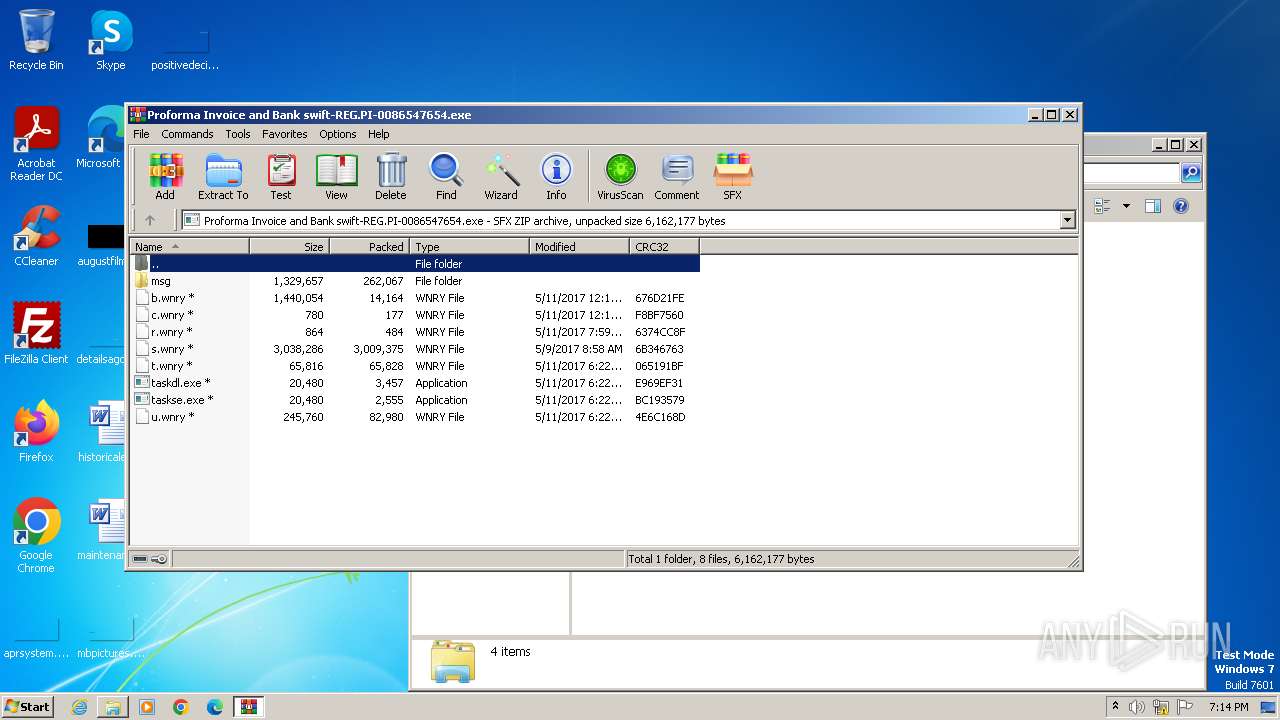Select the b.wnry file
The width and height of the screenshot is (1280, 720).
pyautogui.click(x=415, y=298)
